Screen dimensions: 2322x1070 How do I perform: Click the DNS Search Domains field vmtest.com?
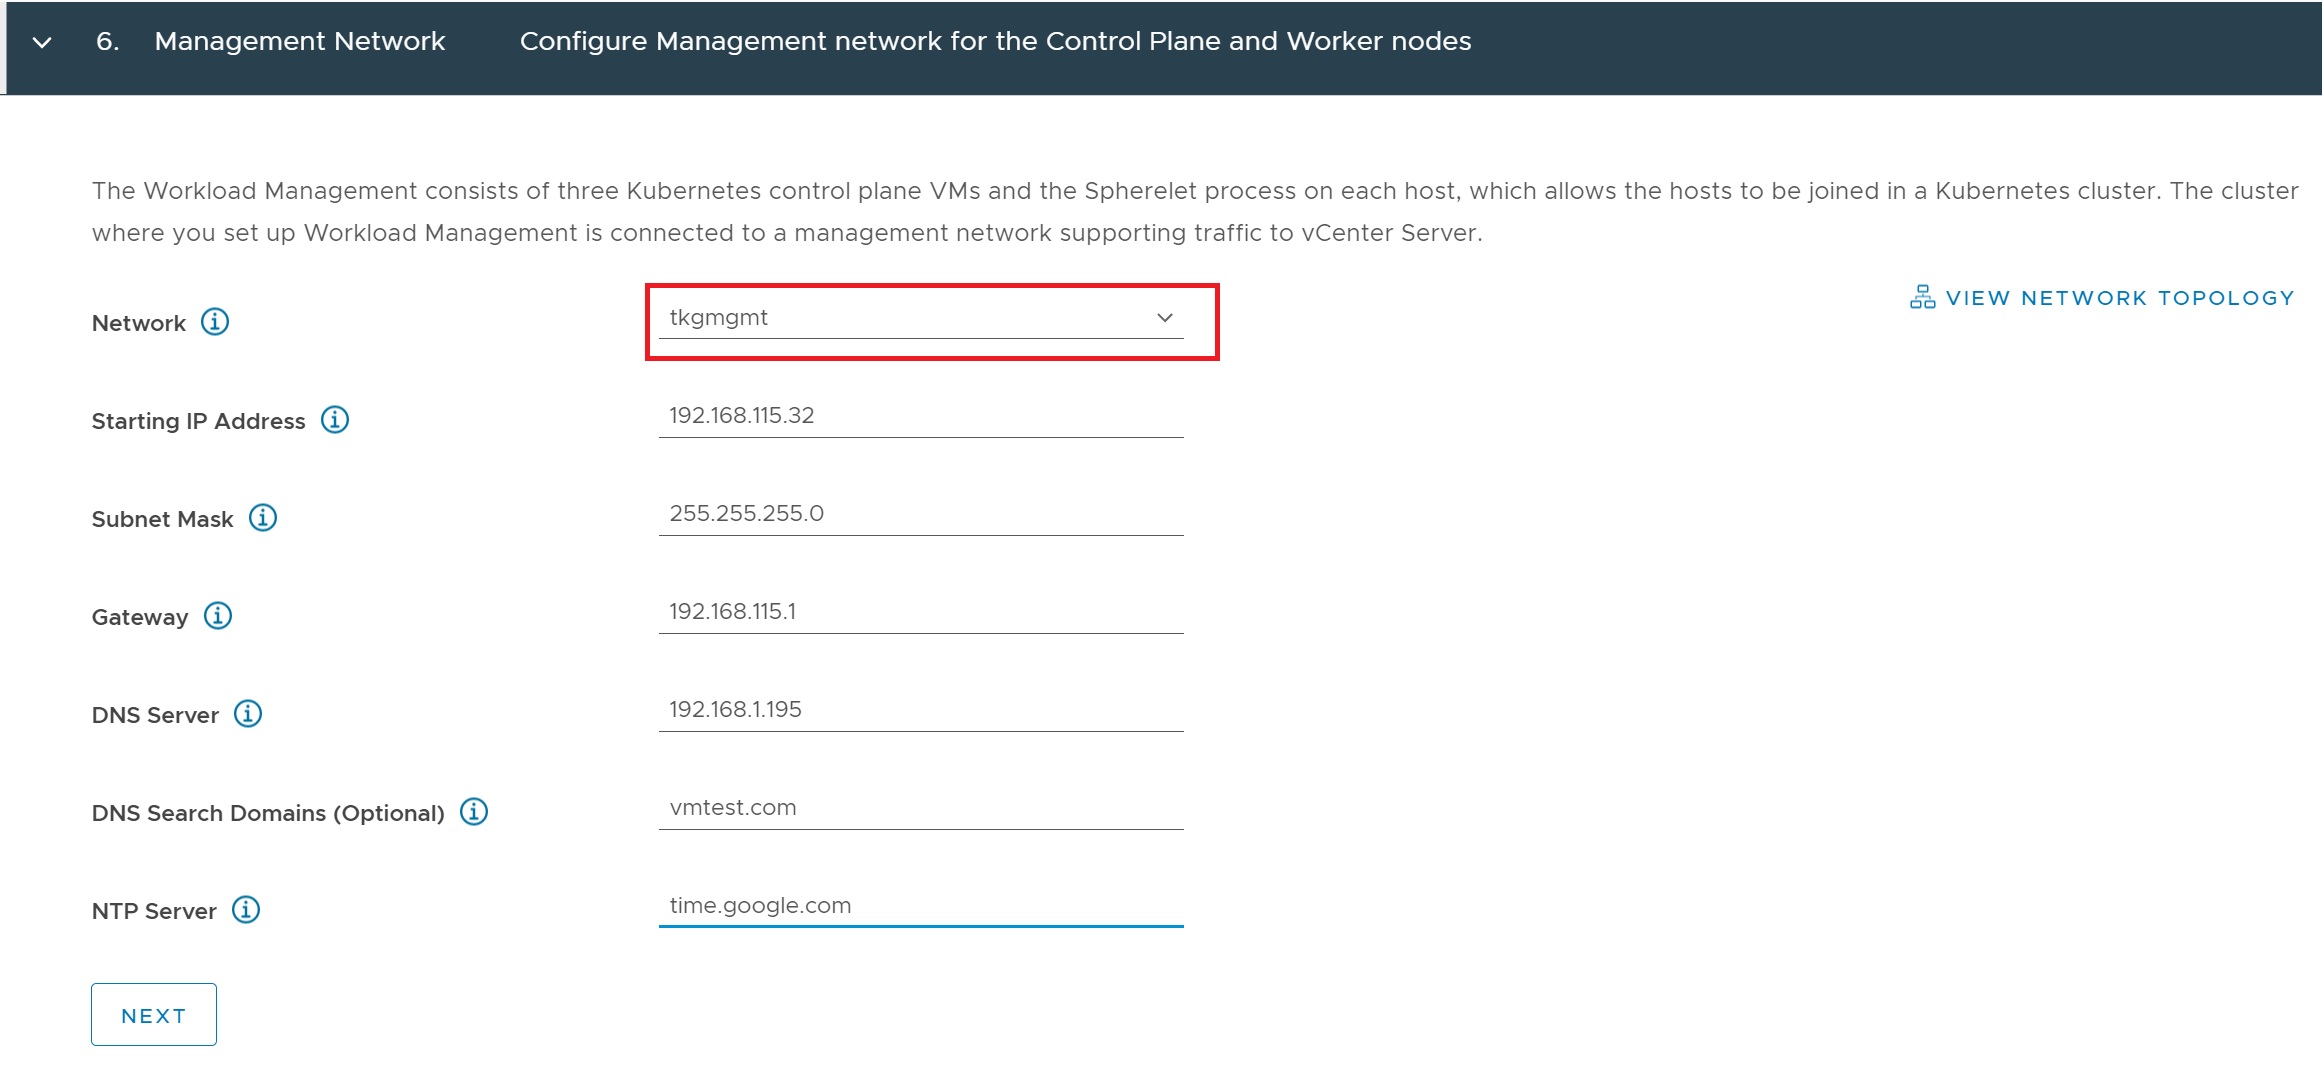(x=920, y=808)
